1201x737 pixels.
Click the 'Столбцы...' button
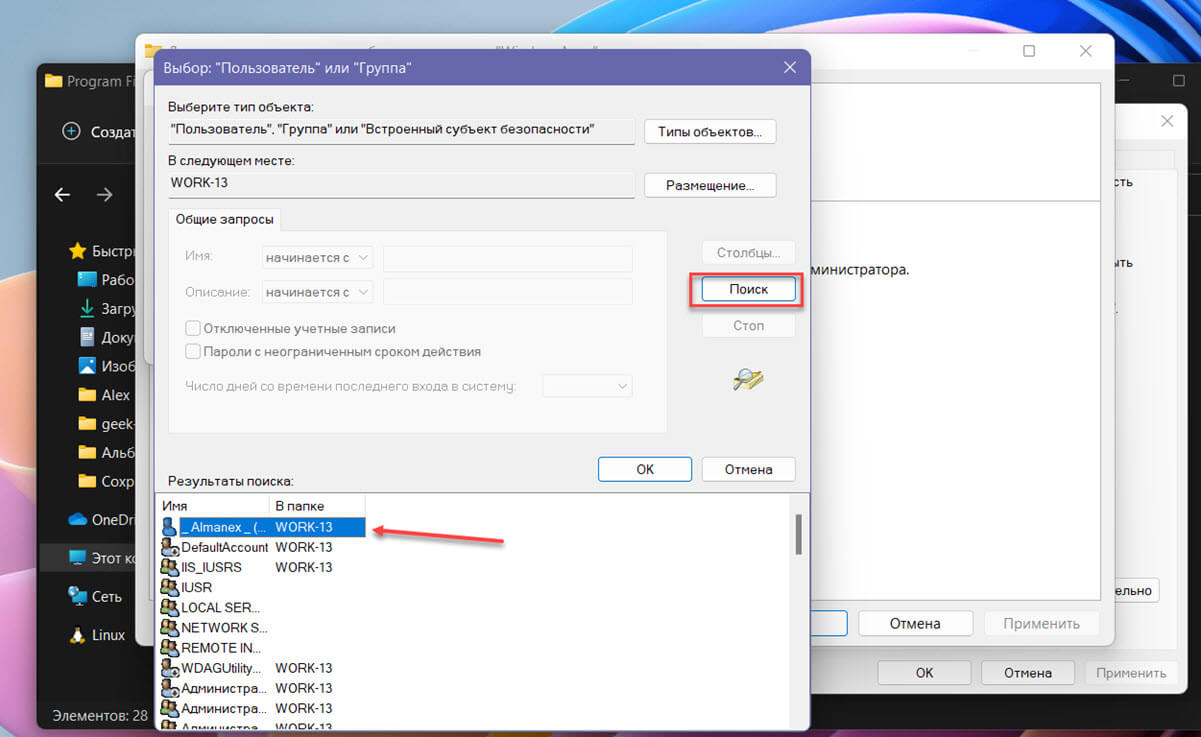pyautogui.click(x=748, y=253)
